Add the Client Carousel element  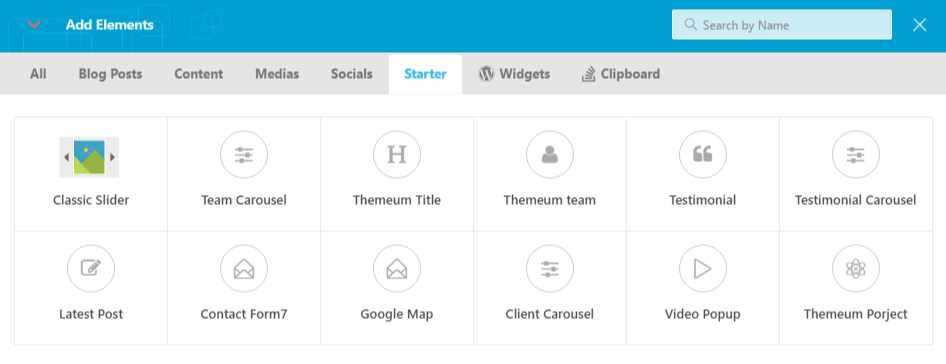550,288
